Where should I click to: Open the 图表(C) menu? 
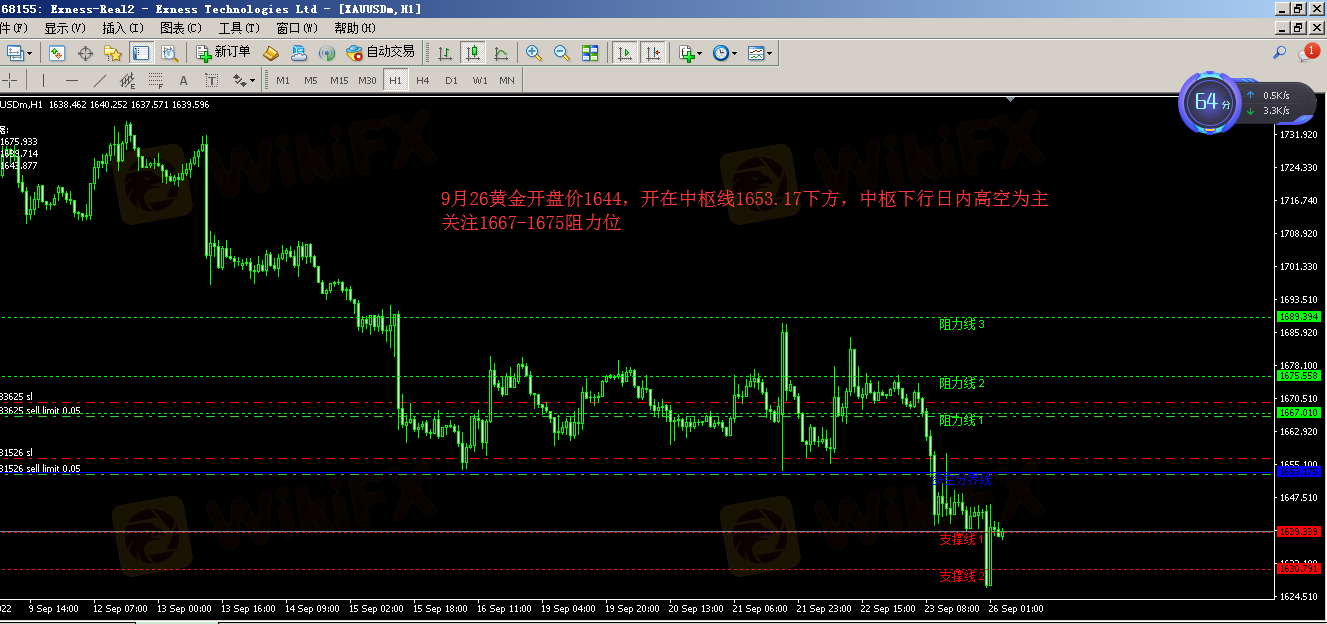pos(181,28)
